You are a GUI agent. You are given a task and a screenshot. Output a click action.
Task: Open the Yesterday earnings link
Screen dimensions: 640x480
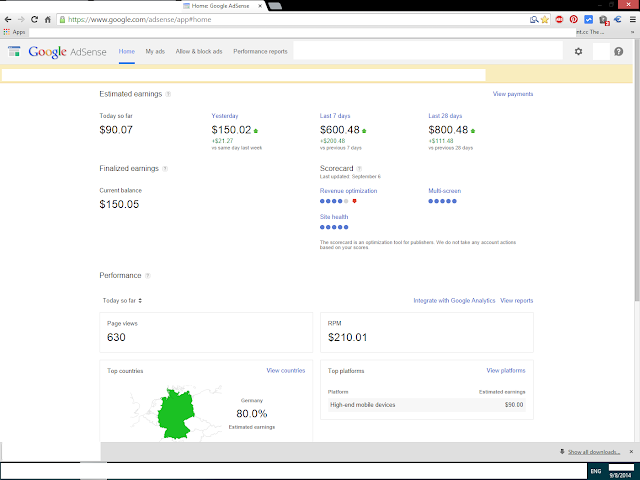tap(225, 116)
